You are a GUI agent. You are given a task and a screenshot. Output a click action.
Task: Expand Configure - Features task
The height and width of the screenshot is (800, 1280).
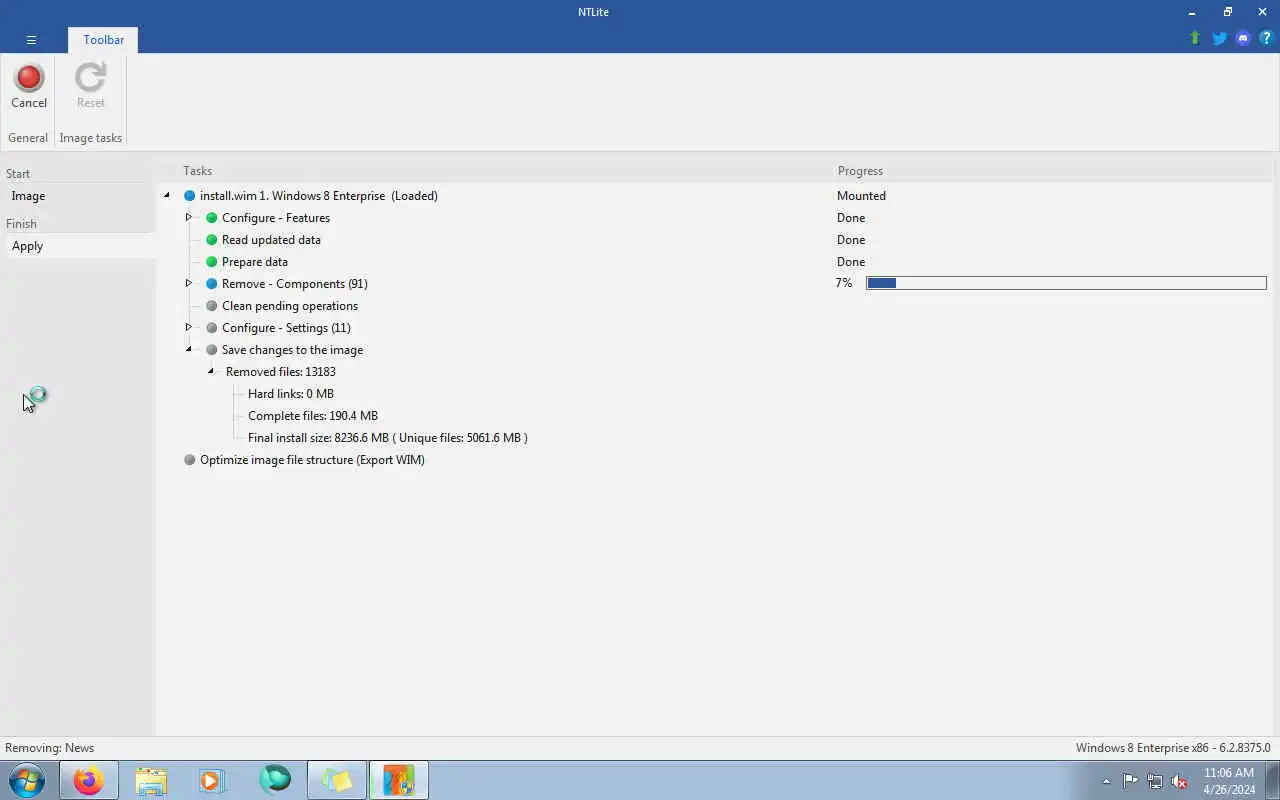coord(188,218)
